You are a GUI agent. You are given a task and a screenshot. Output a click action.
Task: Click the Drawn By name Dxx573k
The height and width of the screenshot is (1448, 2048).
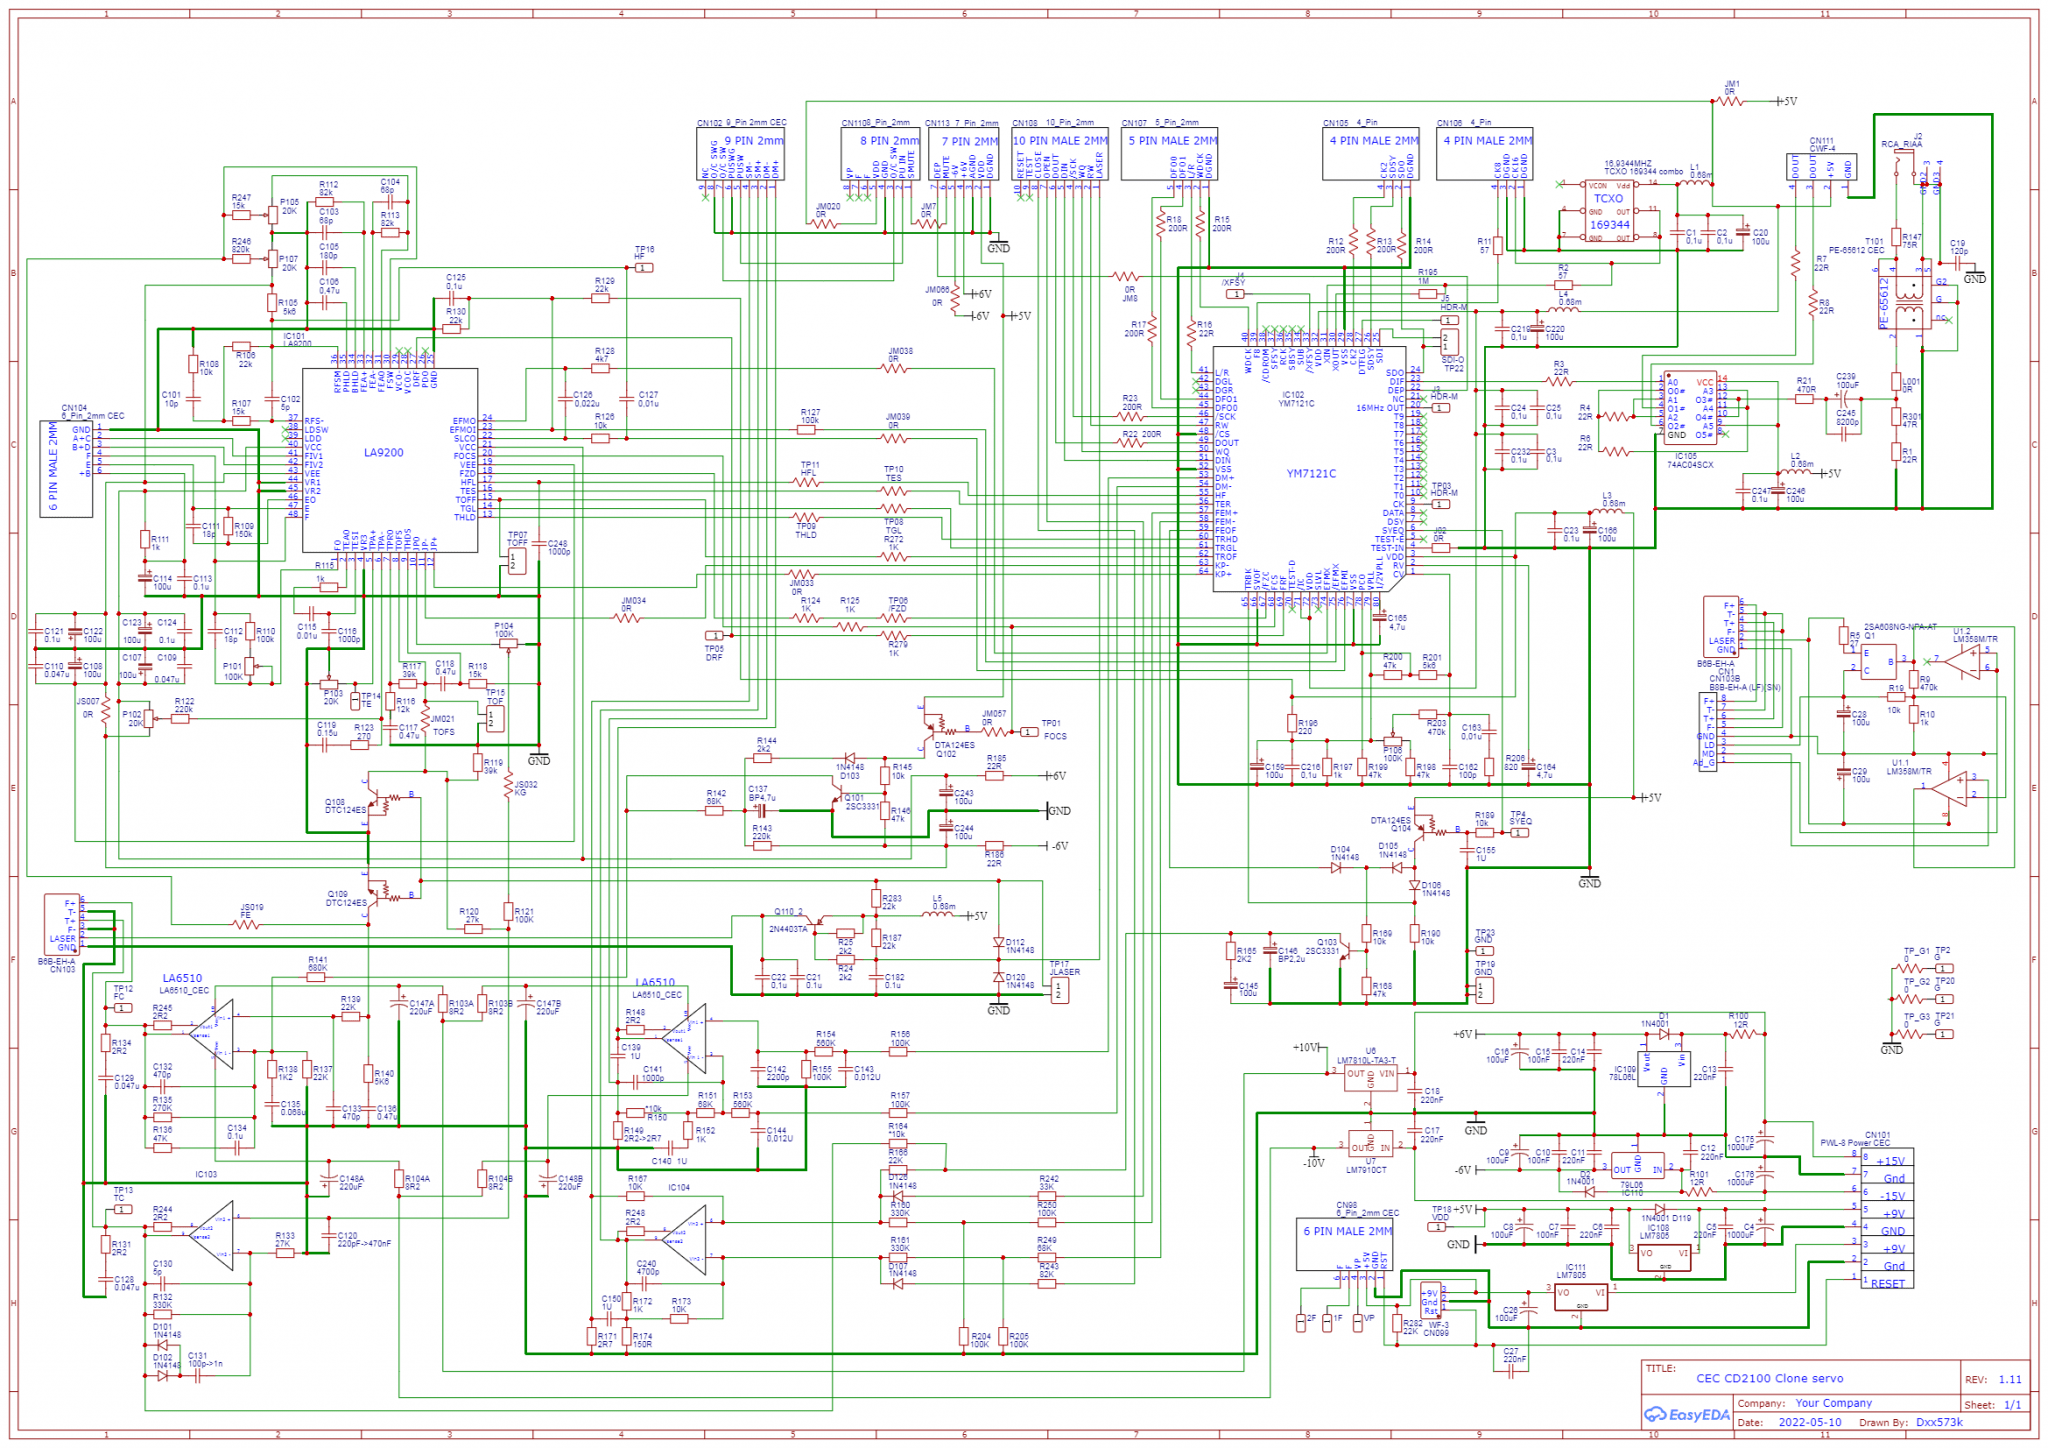click(1939, 1422)
